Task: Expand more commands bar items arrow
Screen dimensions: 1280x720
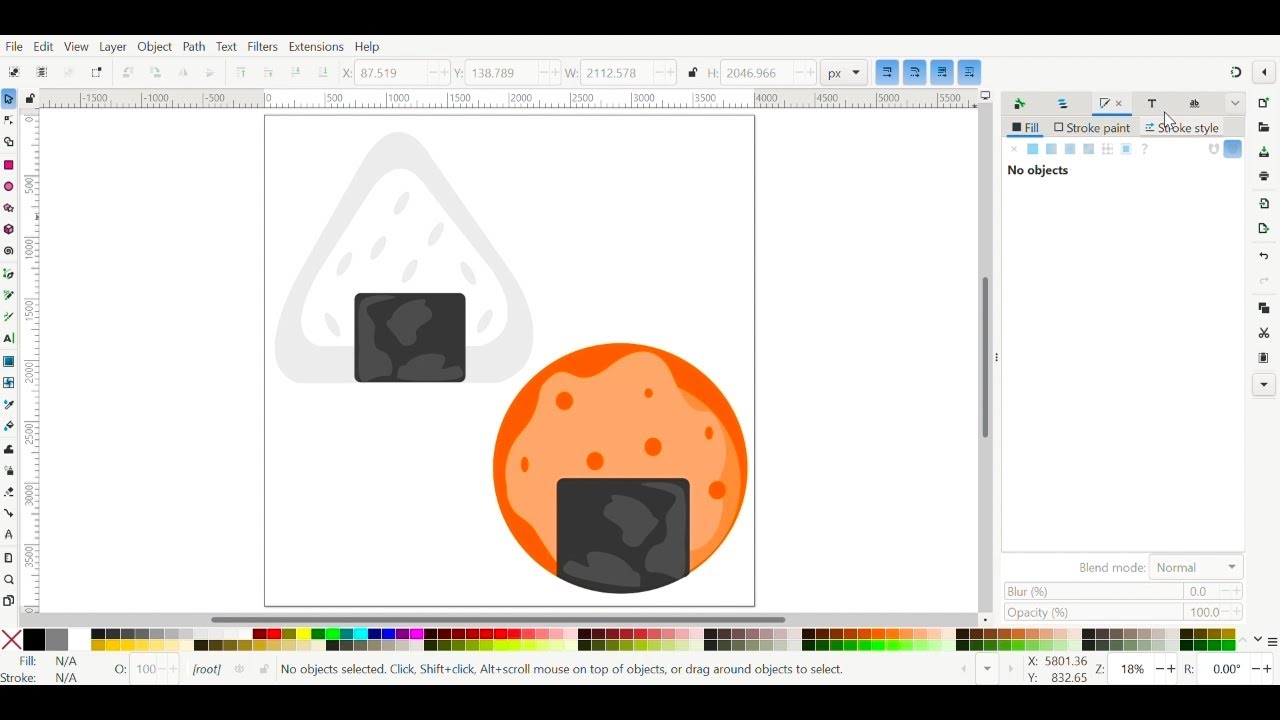Action: 1264,385
